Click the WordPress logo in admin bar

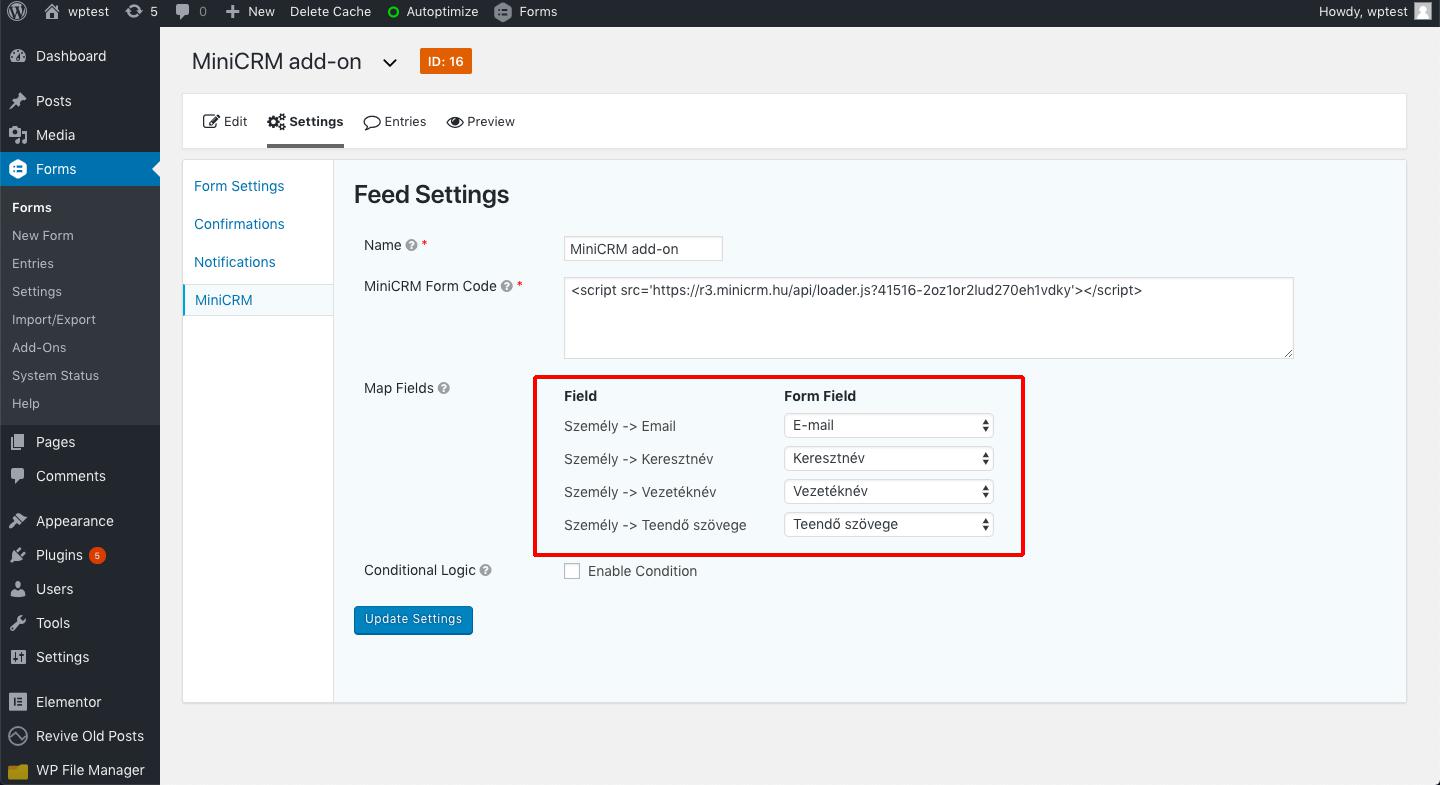16,12
